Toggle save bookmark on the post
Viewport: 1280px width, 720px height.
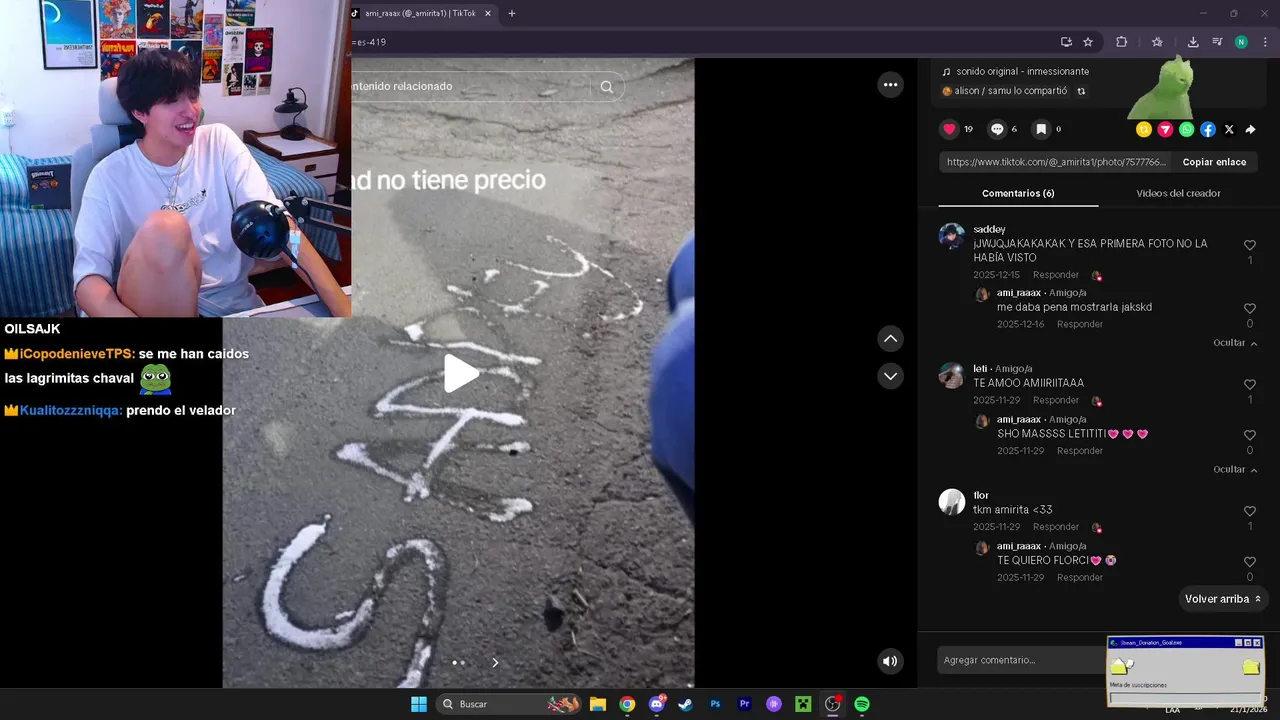click(x=1041, y=129)
